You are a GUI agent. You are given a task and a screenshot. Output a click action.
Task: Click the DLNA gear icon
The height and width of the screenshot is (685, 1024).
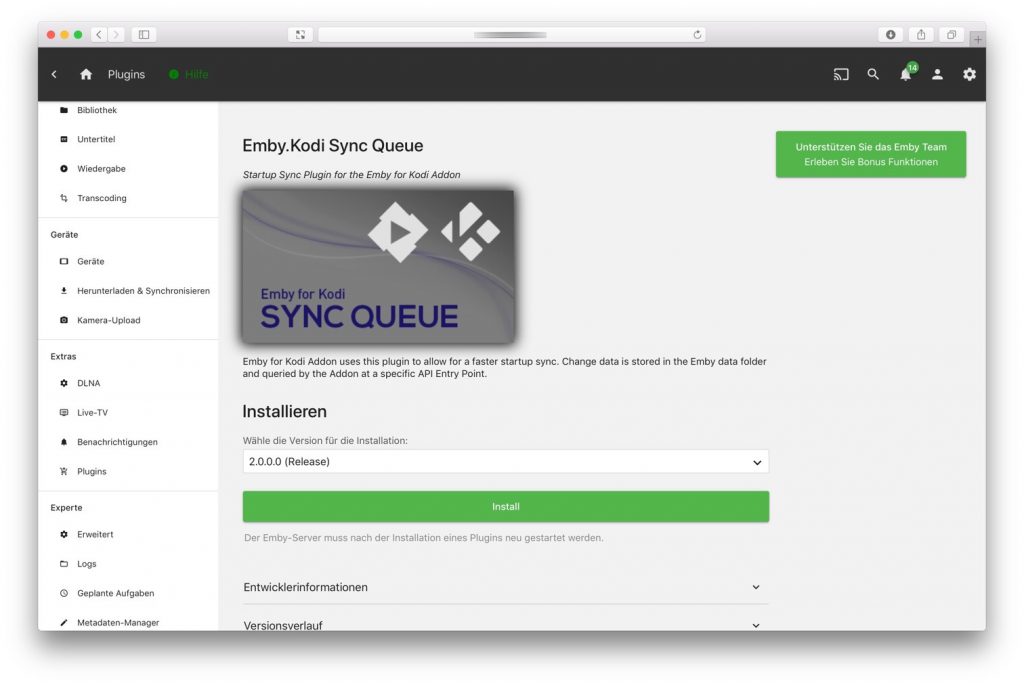63,383
